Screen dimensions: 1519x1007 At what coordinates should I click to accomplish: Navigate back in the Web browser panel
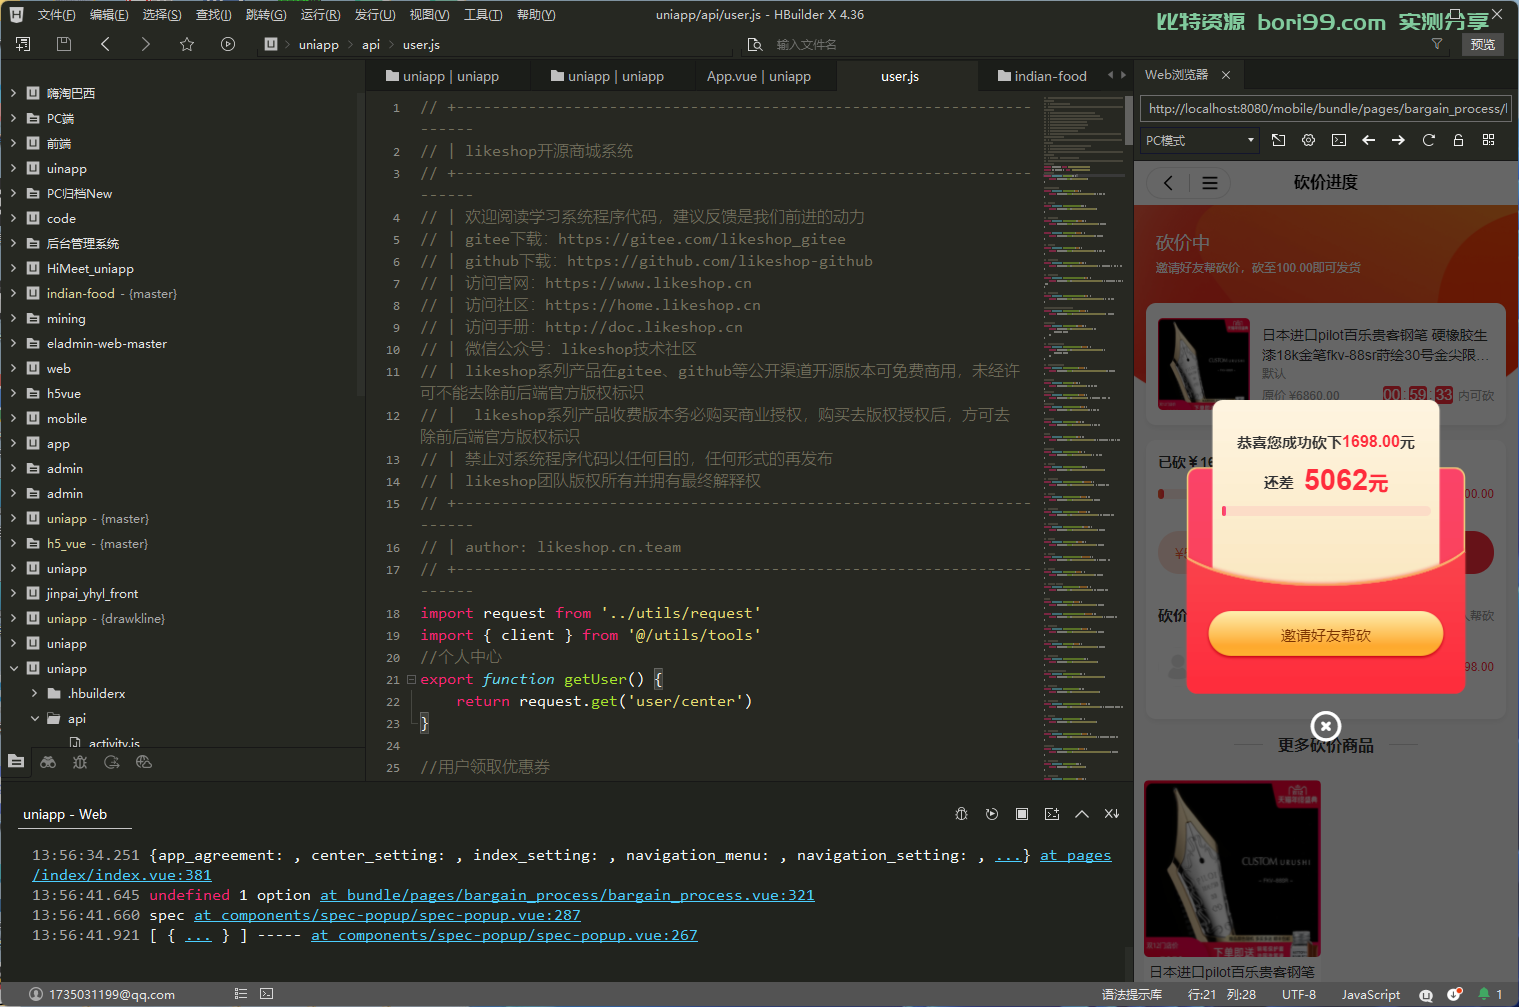click(1369, 140)
